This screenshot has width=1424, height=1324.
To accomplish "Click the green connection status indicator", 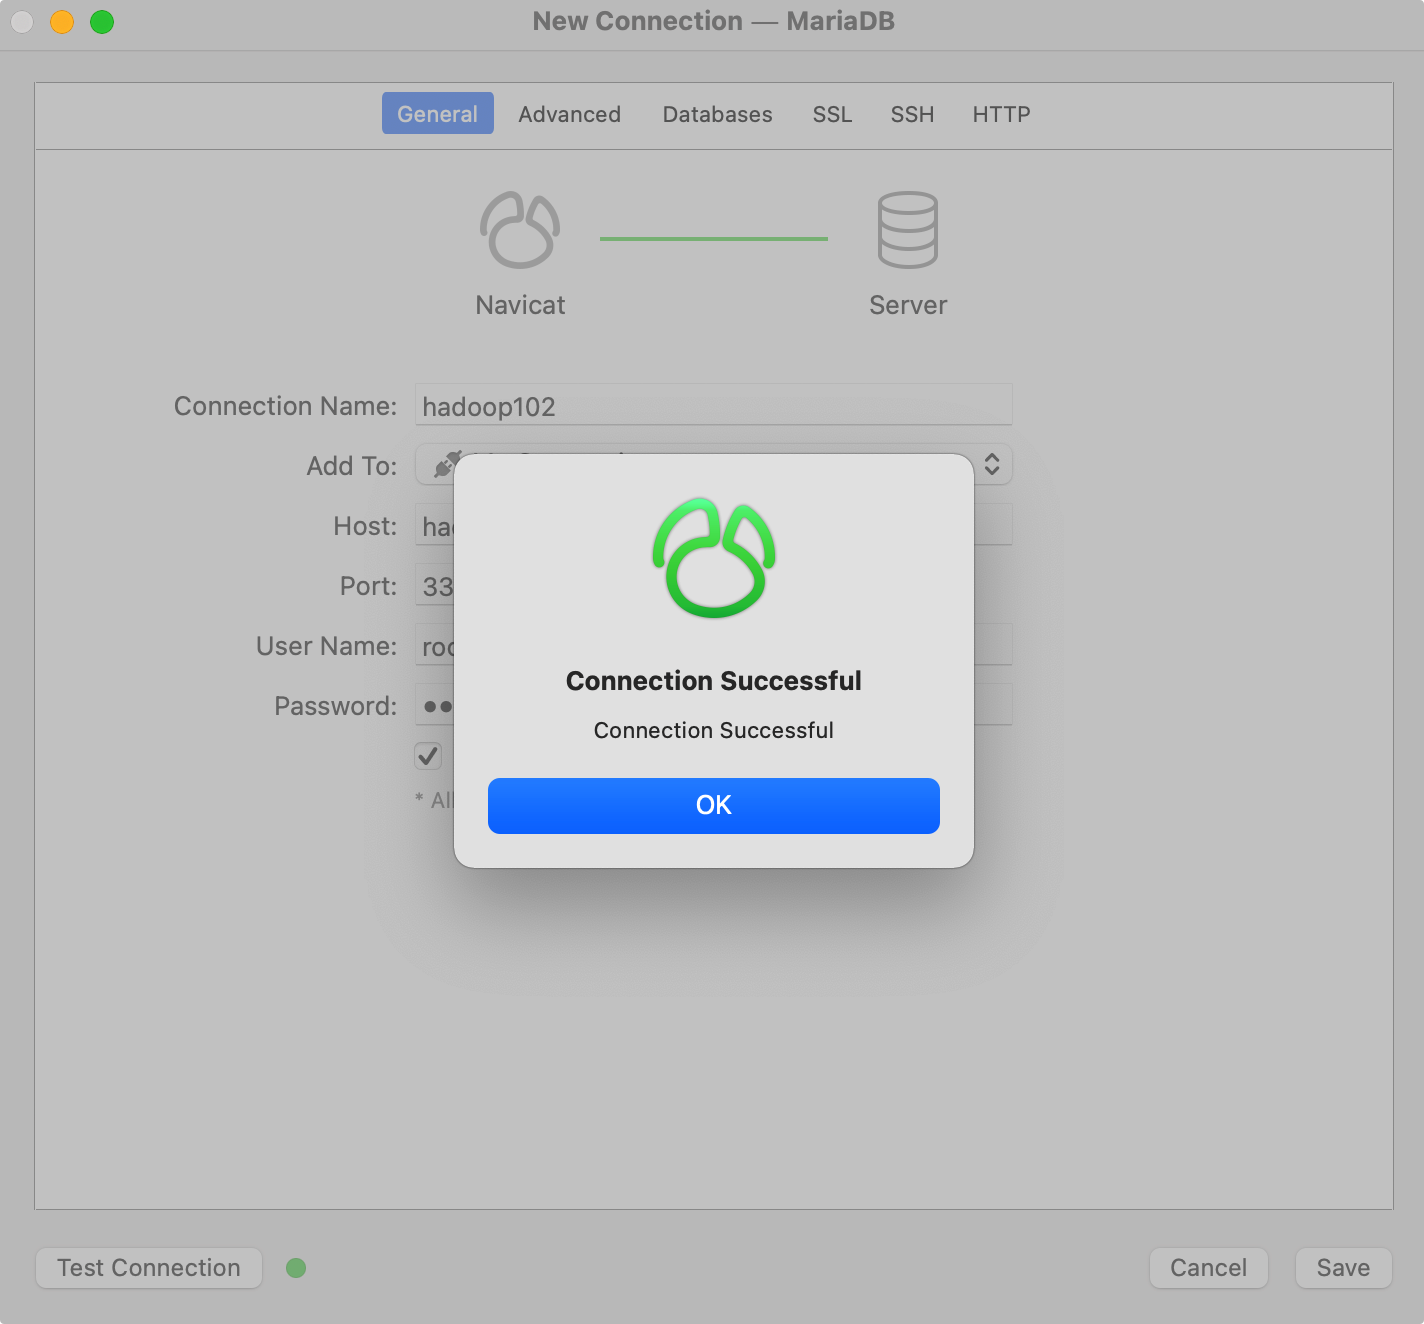I will [296, 1268].
